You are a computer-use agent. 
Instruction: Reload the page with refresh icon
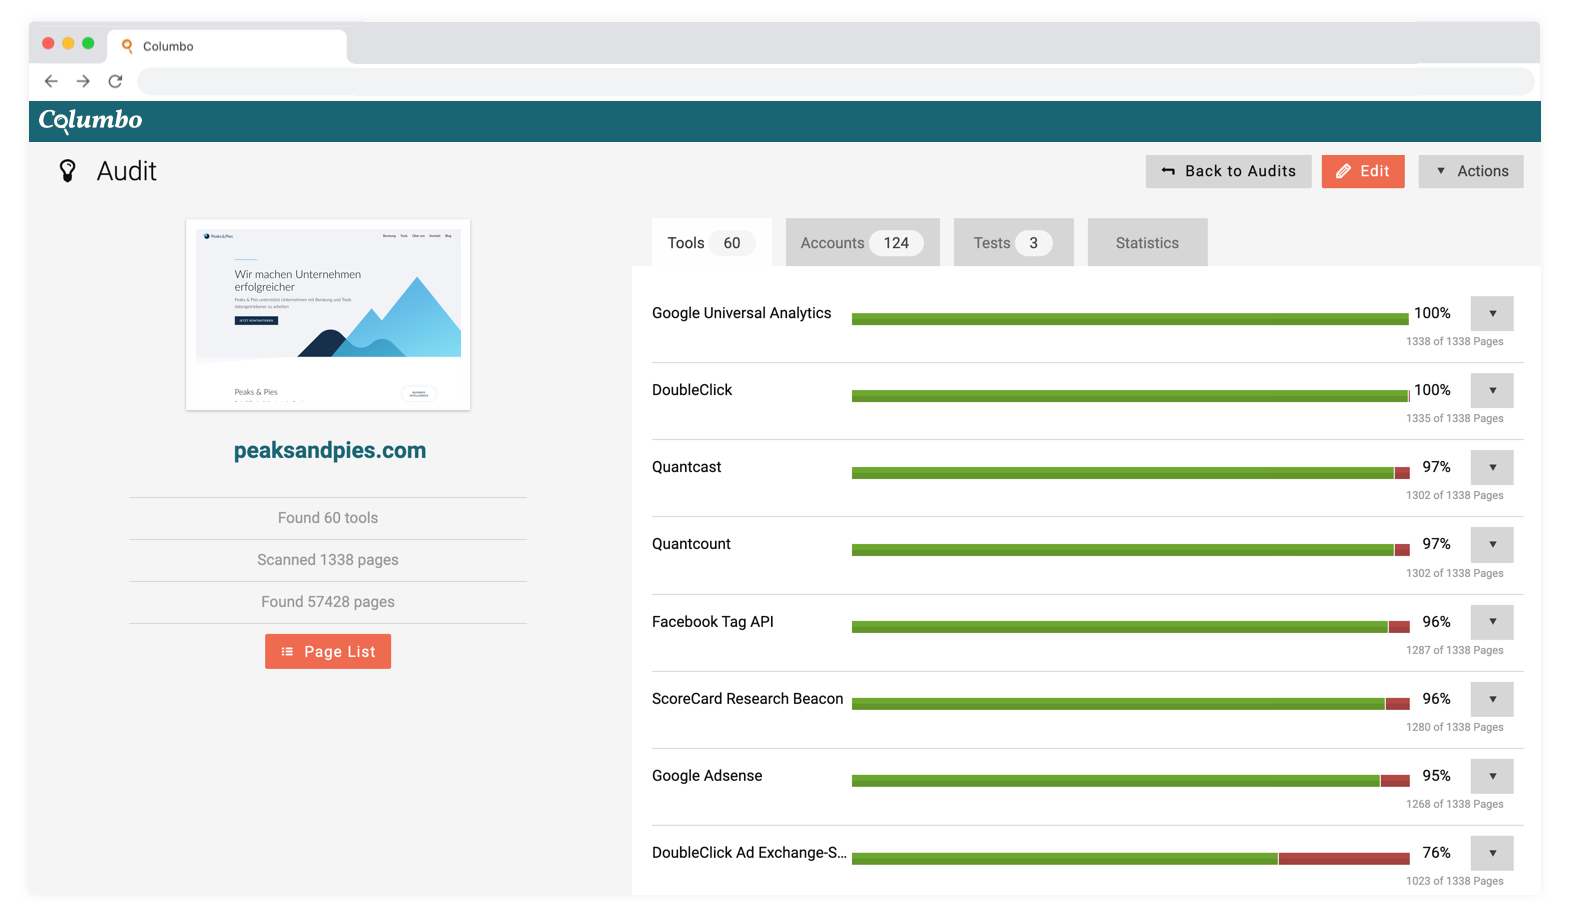point(115,81)
